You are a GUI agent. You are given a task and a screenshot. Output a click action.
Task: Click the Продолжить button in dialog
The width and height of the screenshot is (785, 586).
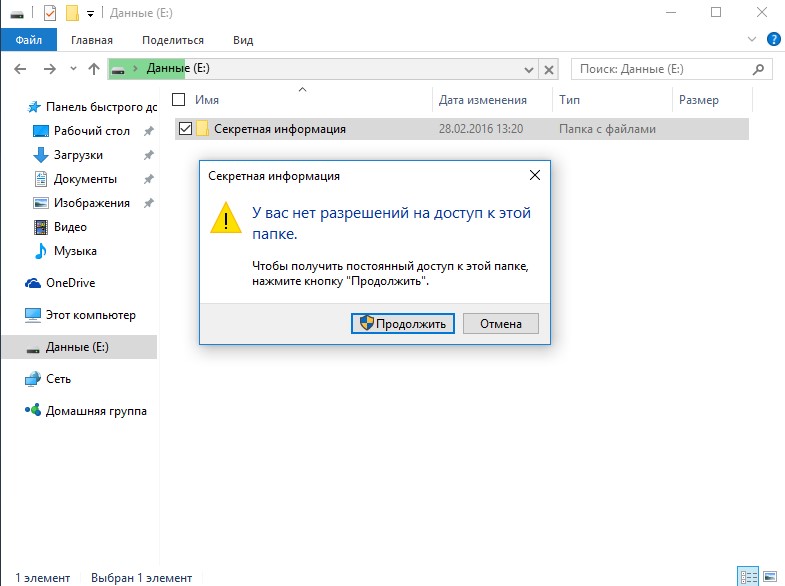(x=404, y=324)
